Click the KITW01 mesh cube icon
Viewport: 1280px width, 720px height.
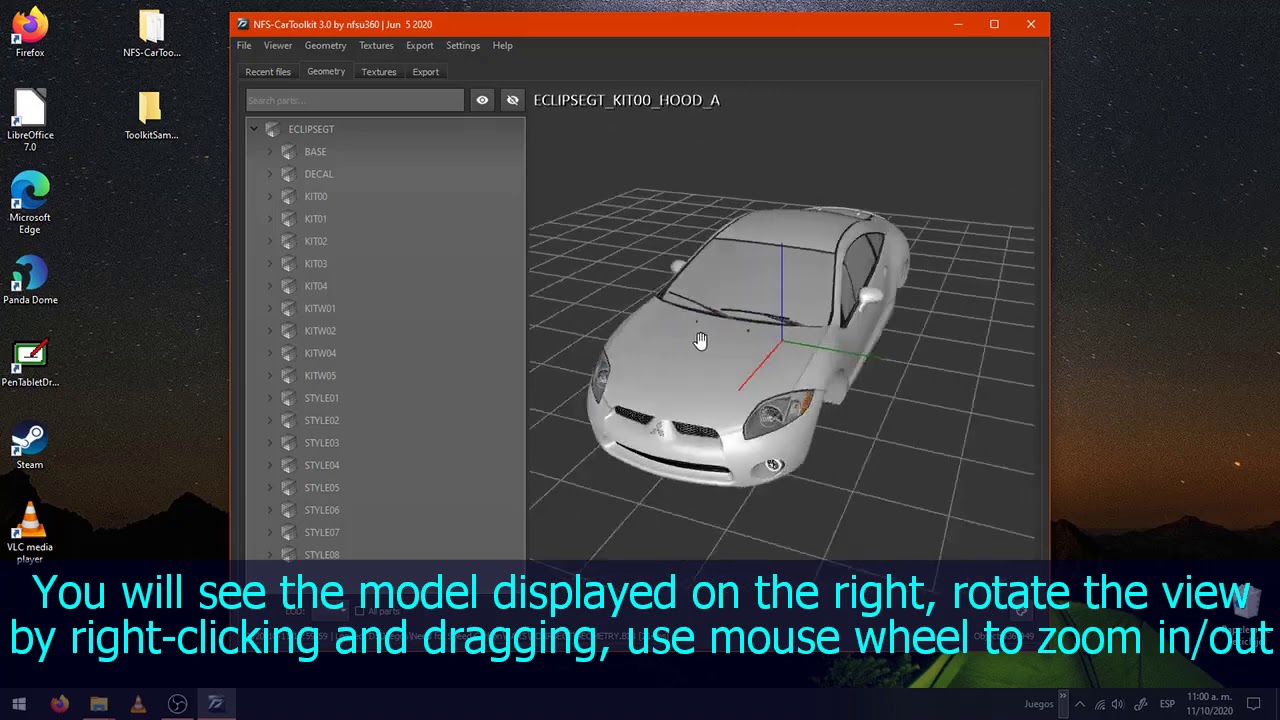point(288,308)
